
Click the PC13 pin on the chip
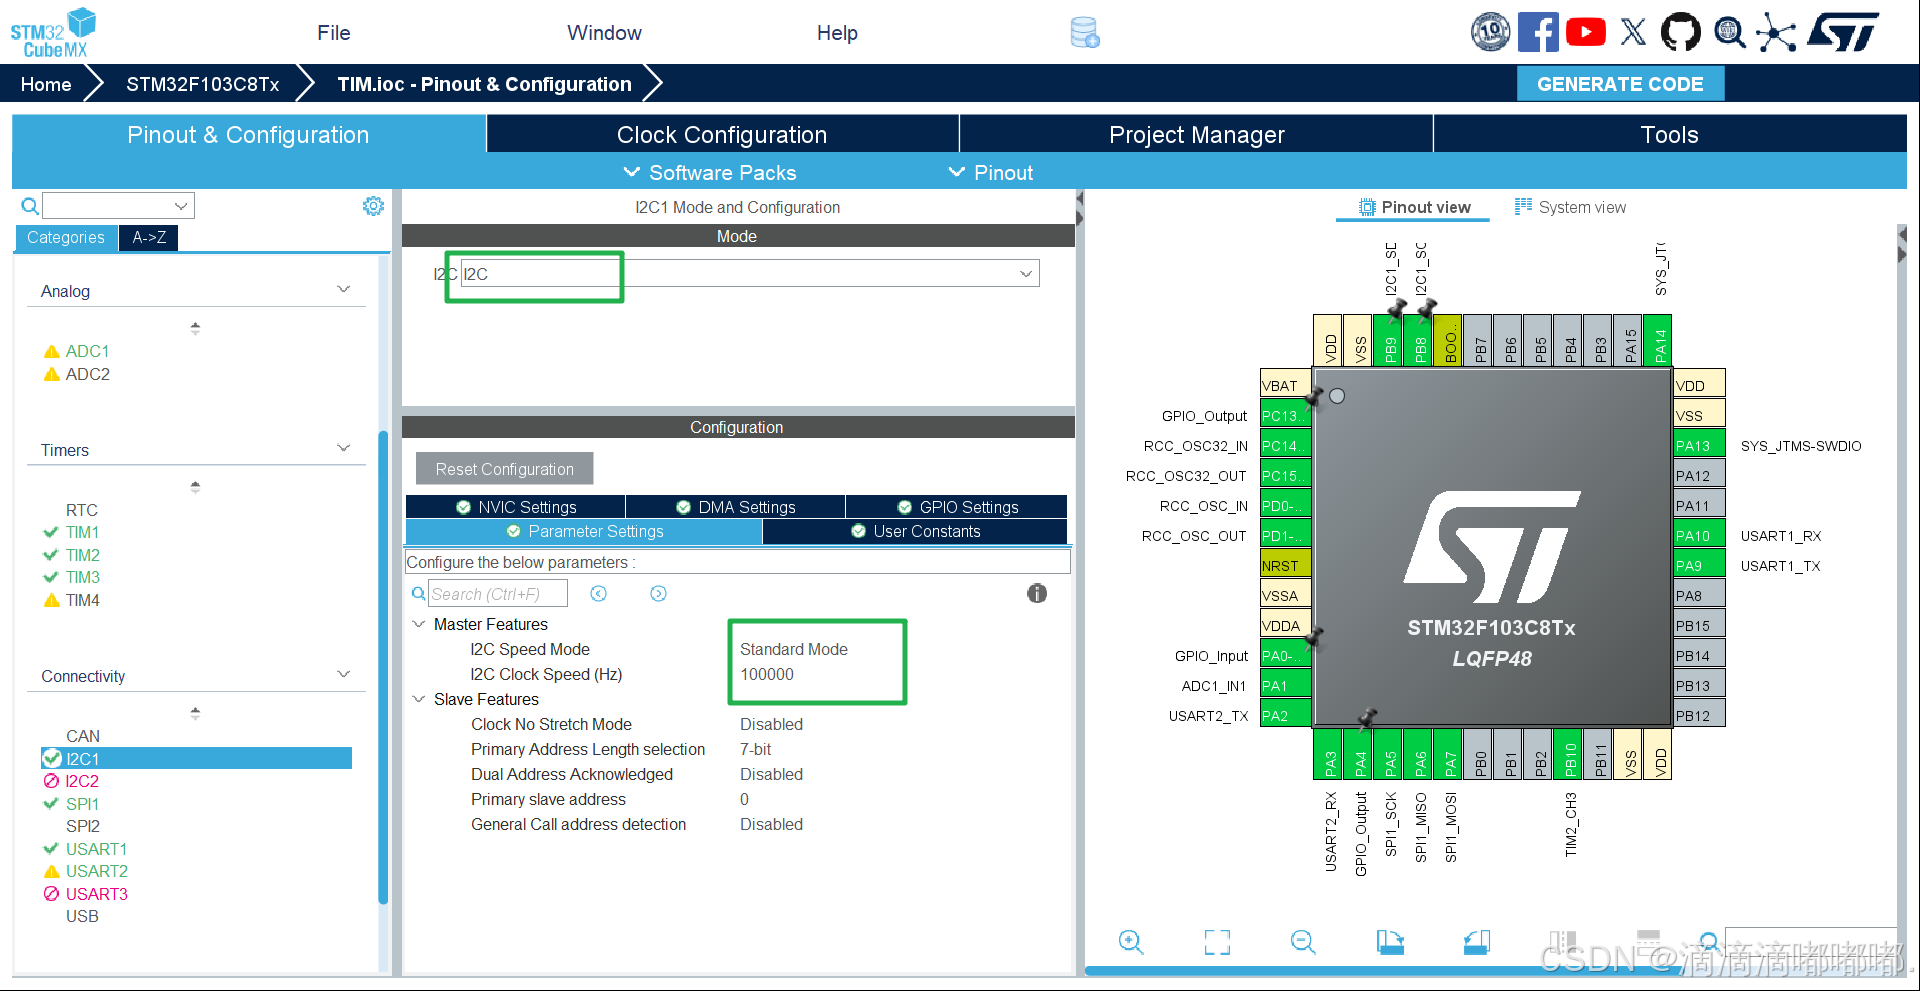point(1285,415)
